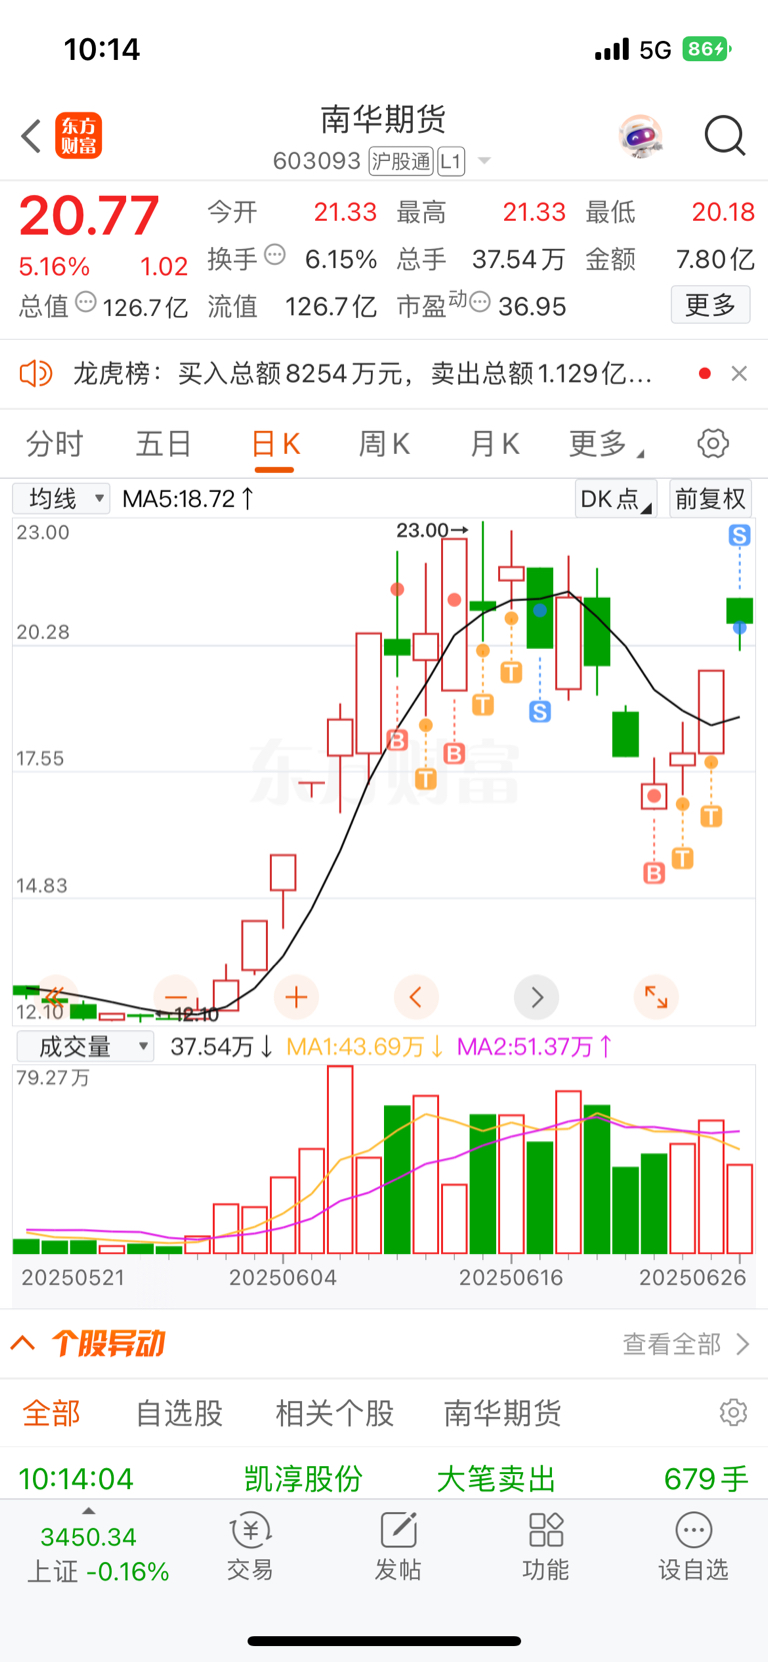The height and width of the screenshot is (1663, 768).
Task: Toggle the DK点 signal option
Action: (x=615, y=499)
